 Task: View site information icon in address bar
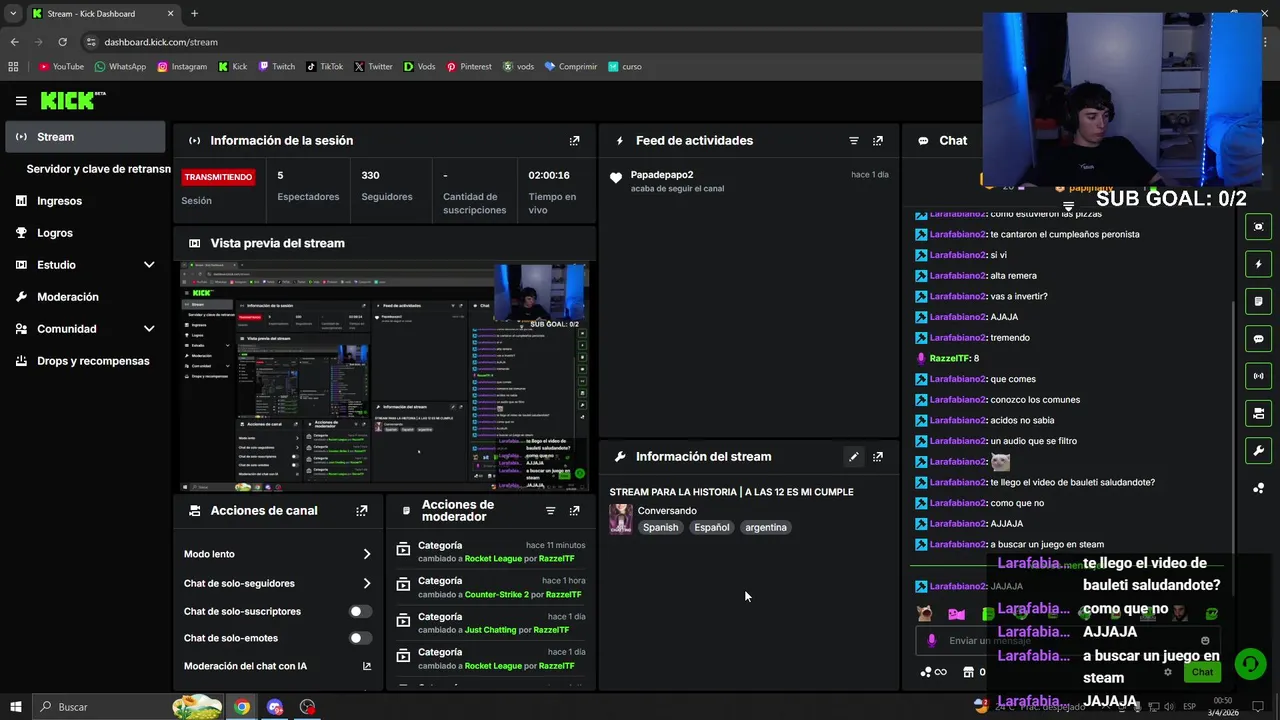[91, 42]
